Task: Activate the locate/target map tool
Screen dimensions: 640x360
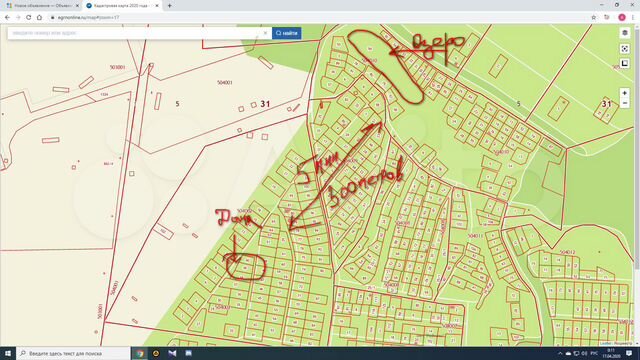Action: pos(624,49)
